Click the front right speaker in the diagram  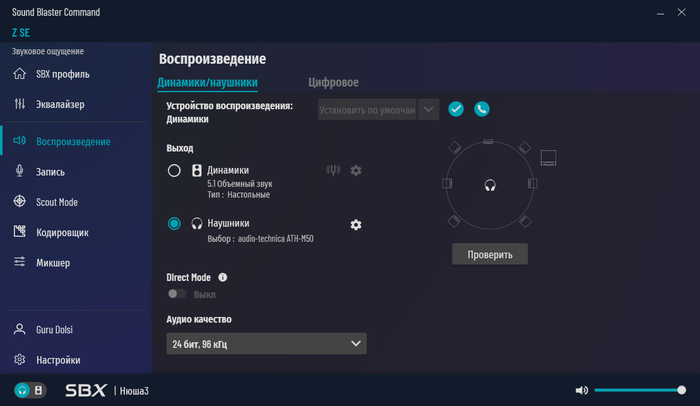click(x=525, y=148)
